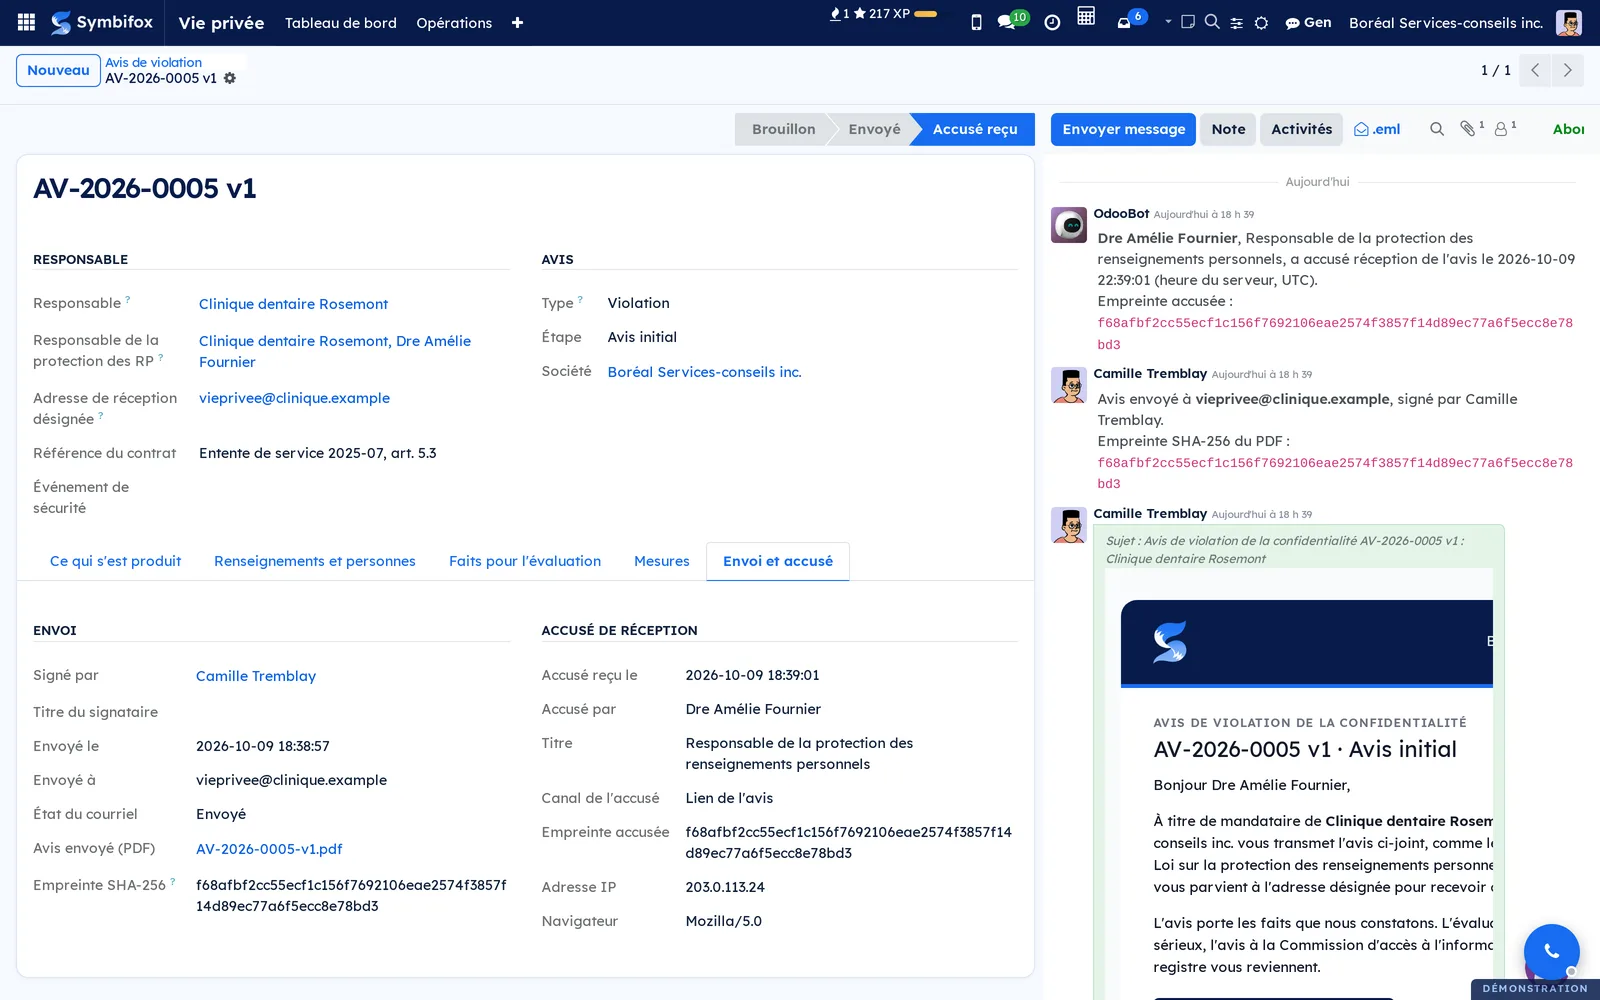Open the Tableau de bord menu
The height and width of the screenshot is (1000, 1600).
tap(341, 22)
